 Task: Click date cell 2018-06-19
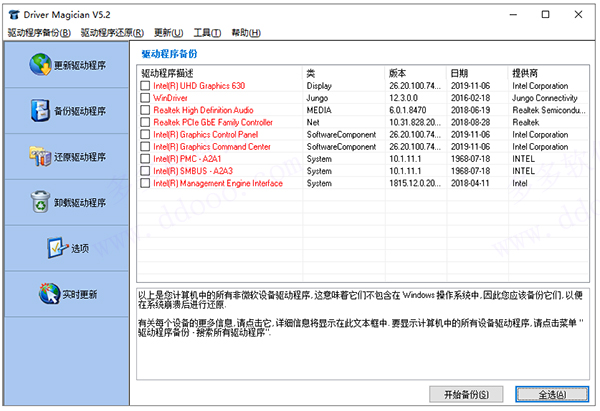(x=470, y=110)
